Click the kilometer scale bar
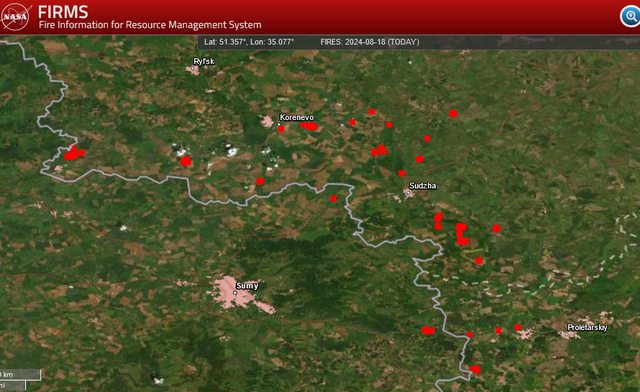 click(20, 374)
